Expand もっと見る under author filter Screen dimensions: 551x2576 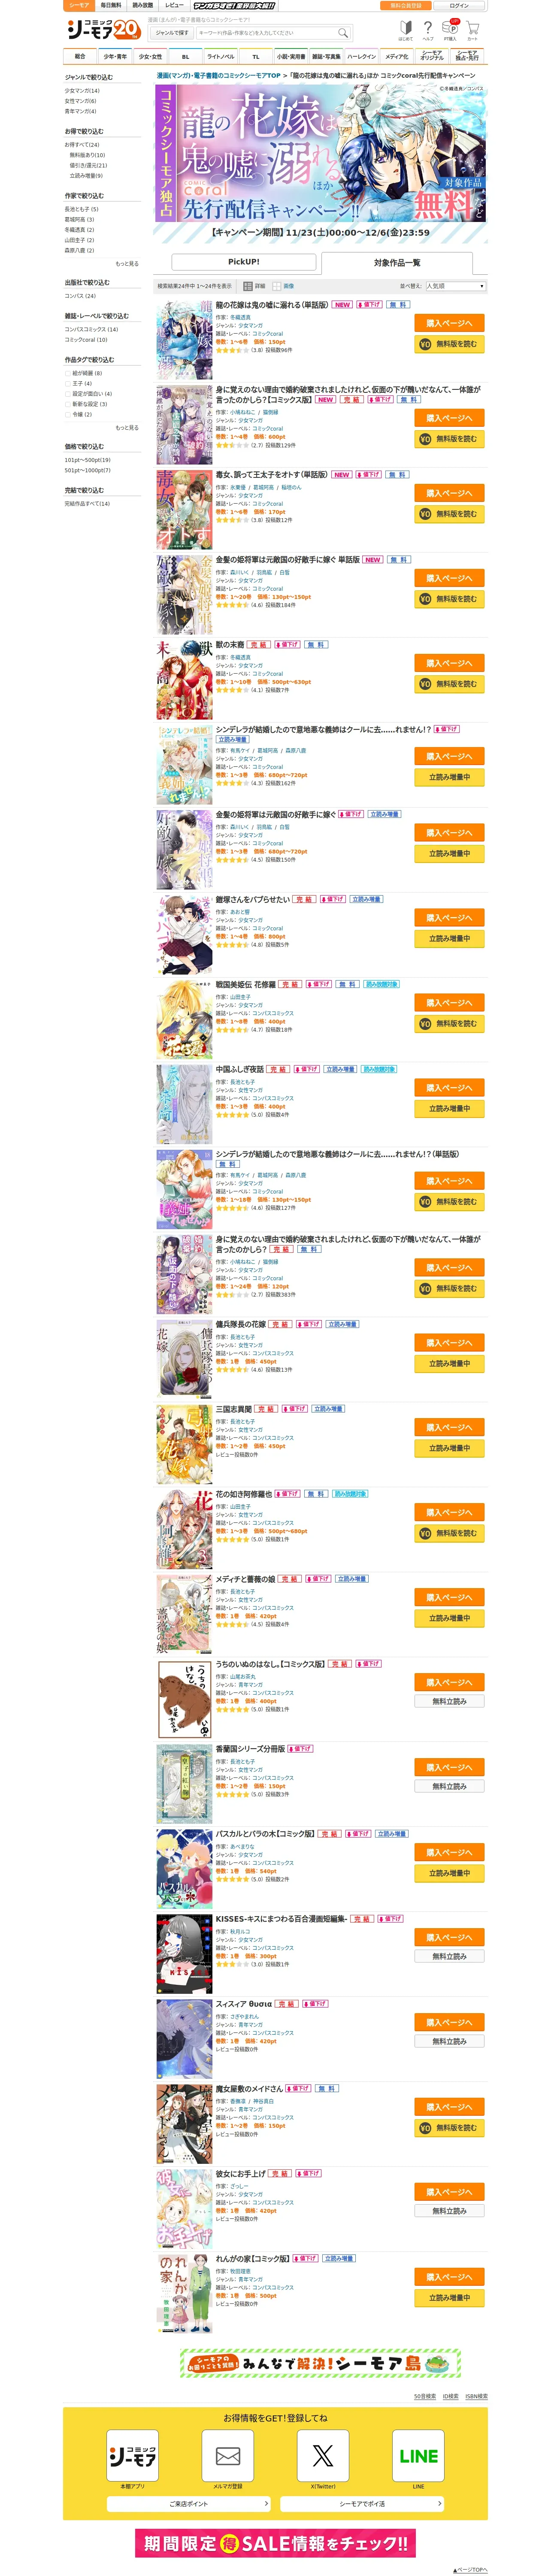coord(127,263)
